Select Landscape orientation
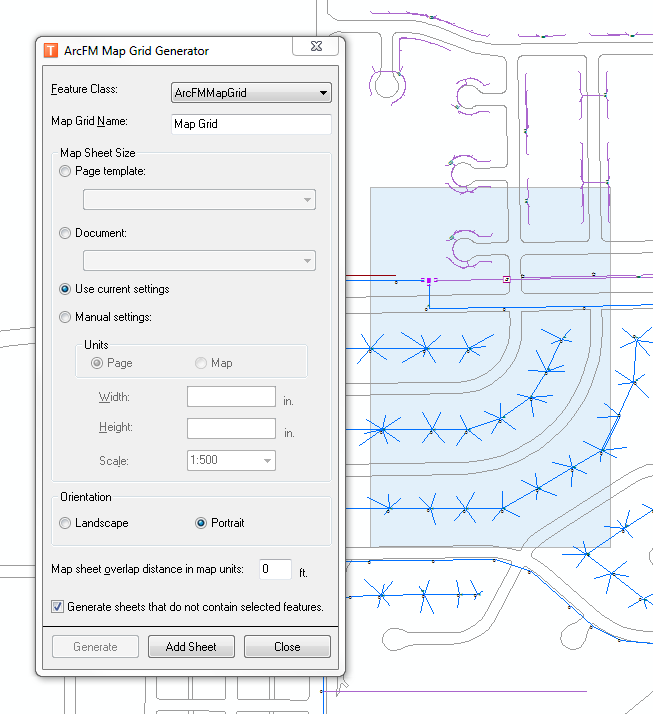Viewport: 653px width, 714px height. 65,523
